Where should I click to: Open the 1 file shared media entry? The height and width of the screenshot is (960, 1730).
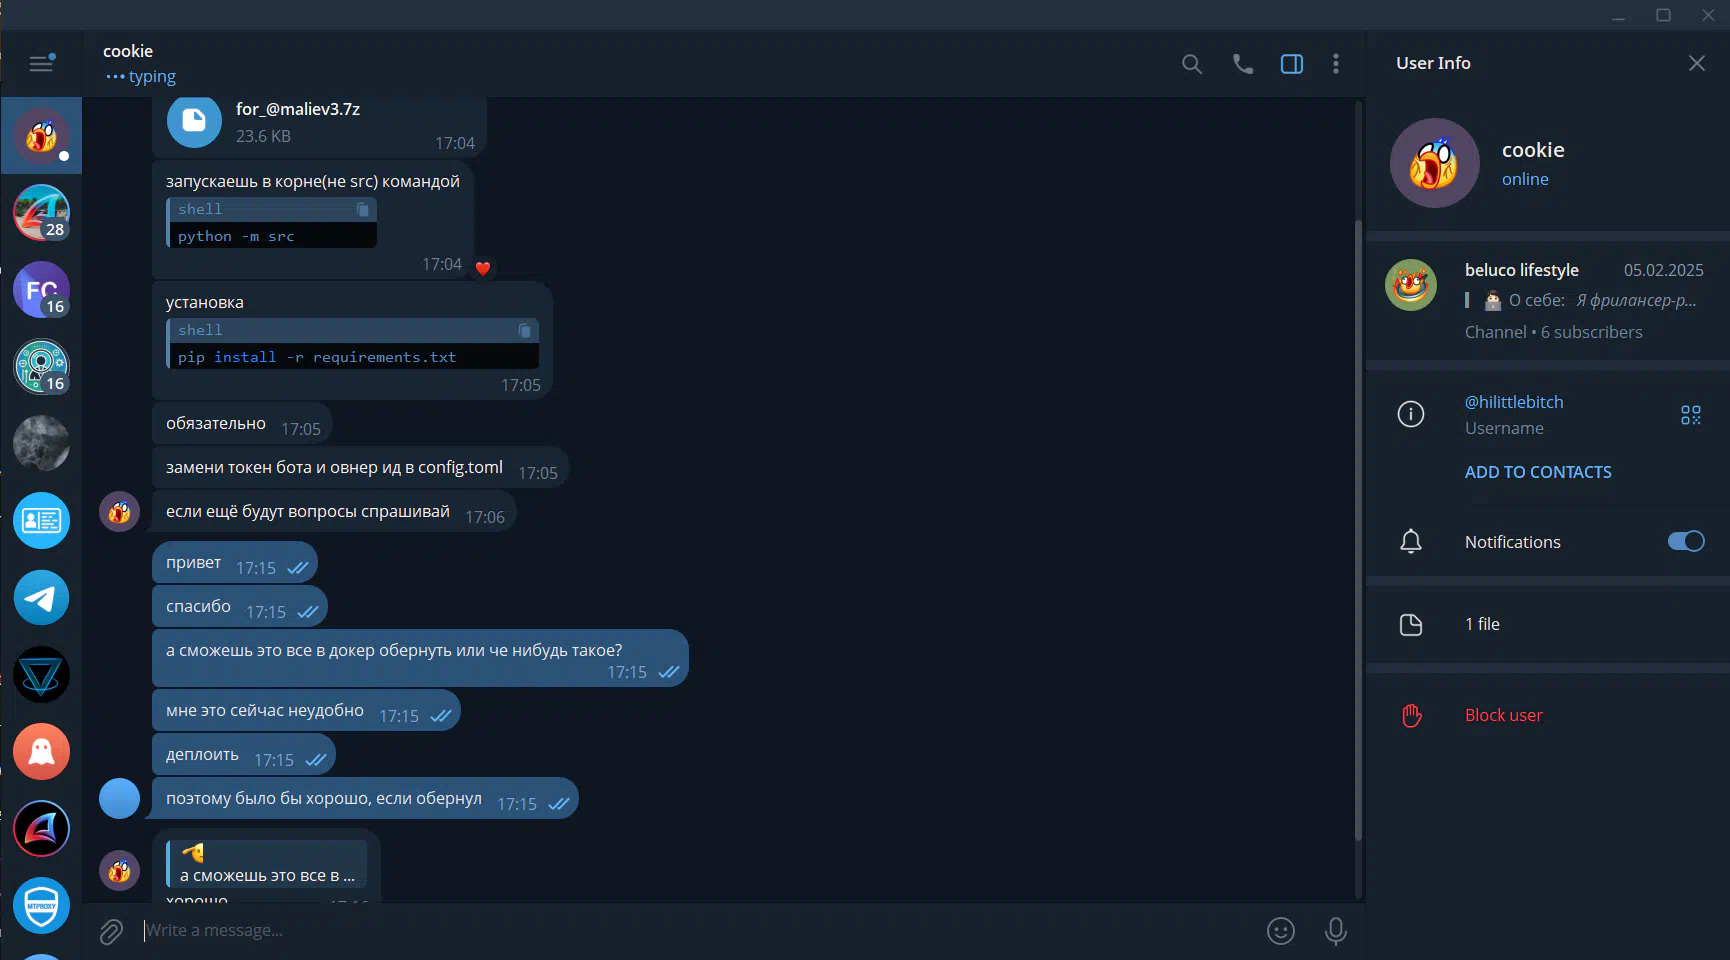coord(1548,624)
